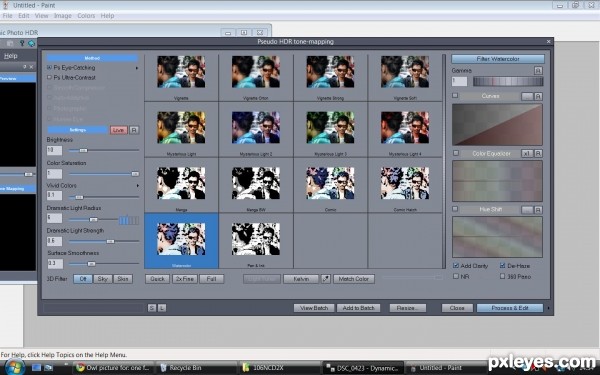Toggle the Live preview button
This screenshot has width=600, height=375.
119,130
